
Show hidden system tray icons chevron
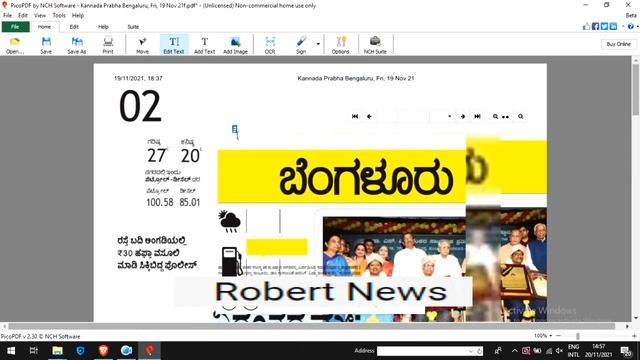514,351
